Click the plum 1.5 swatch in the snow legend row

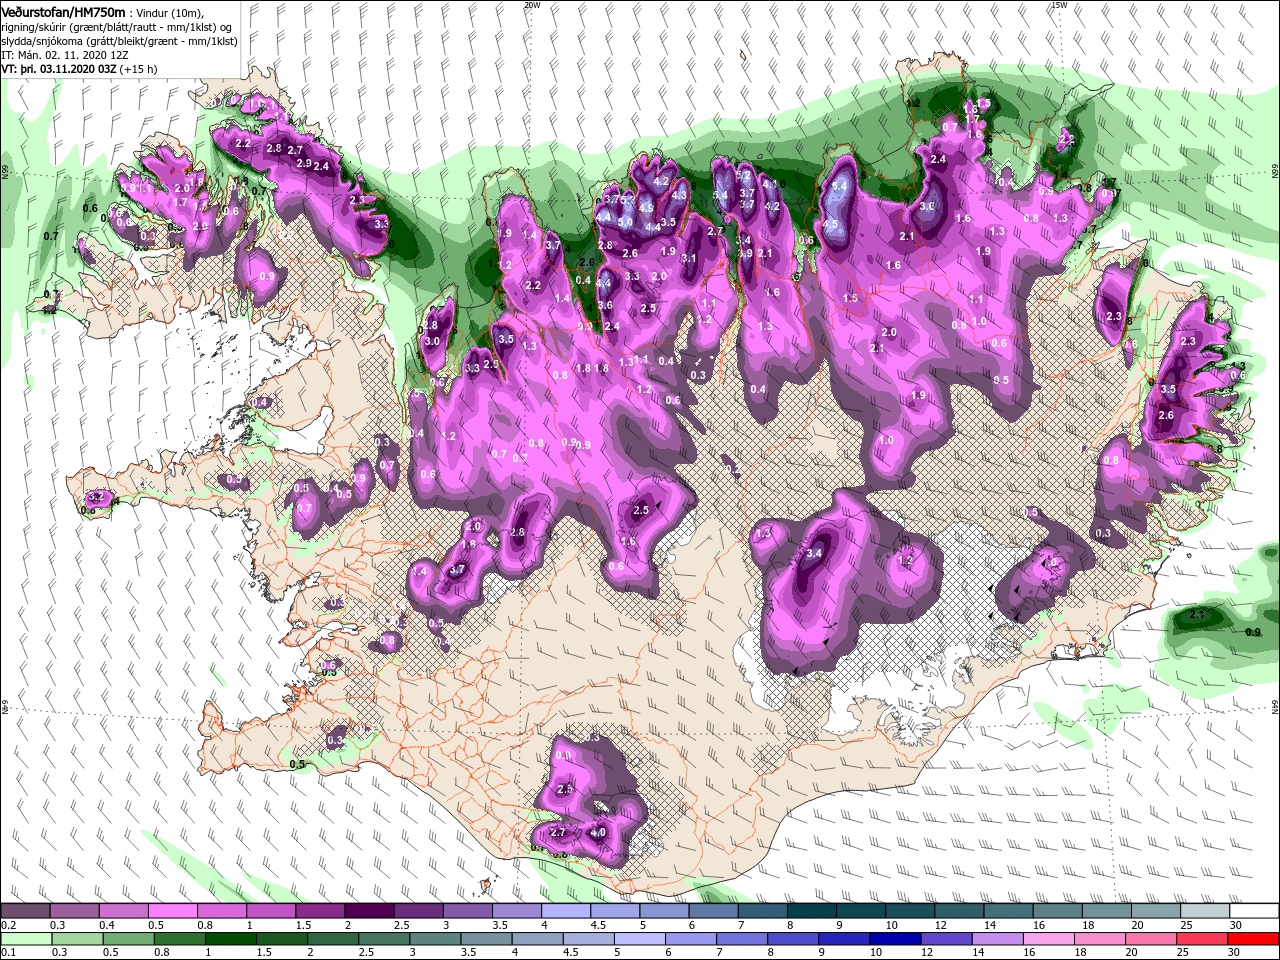320,911
